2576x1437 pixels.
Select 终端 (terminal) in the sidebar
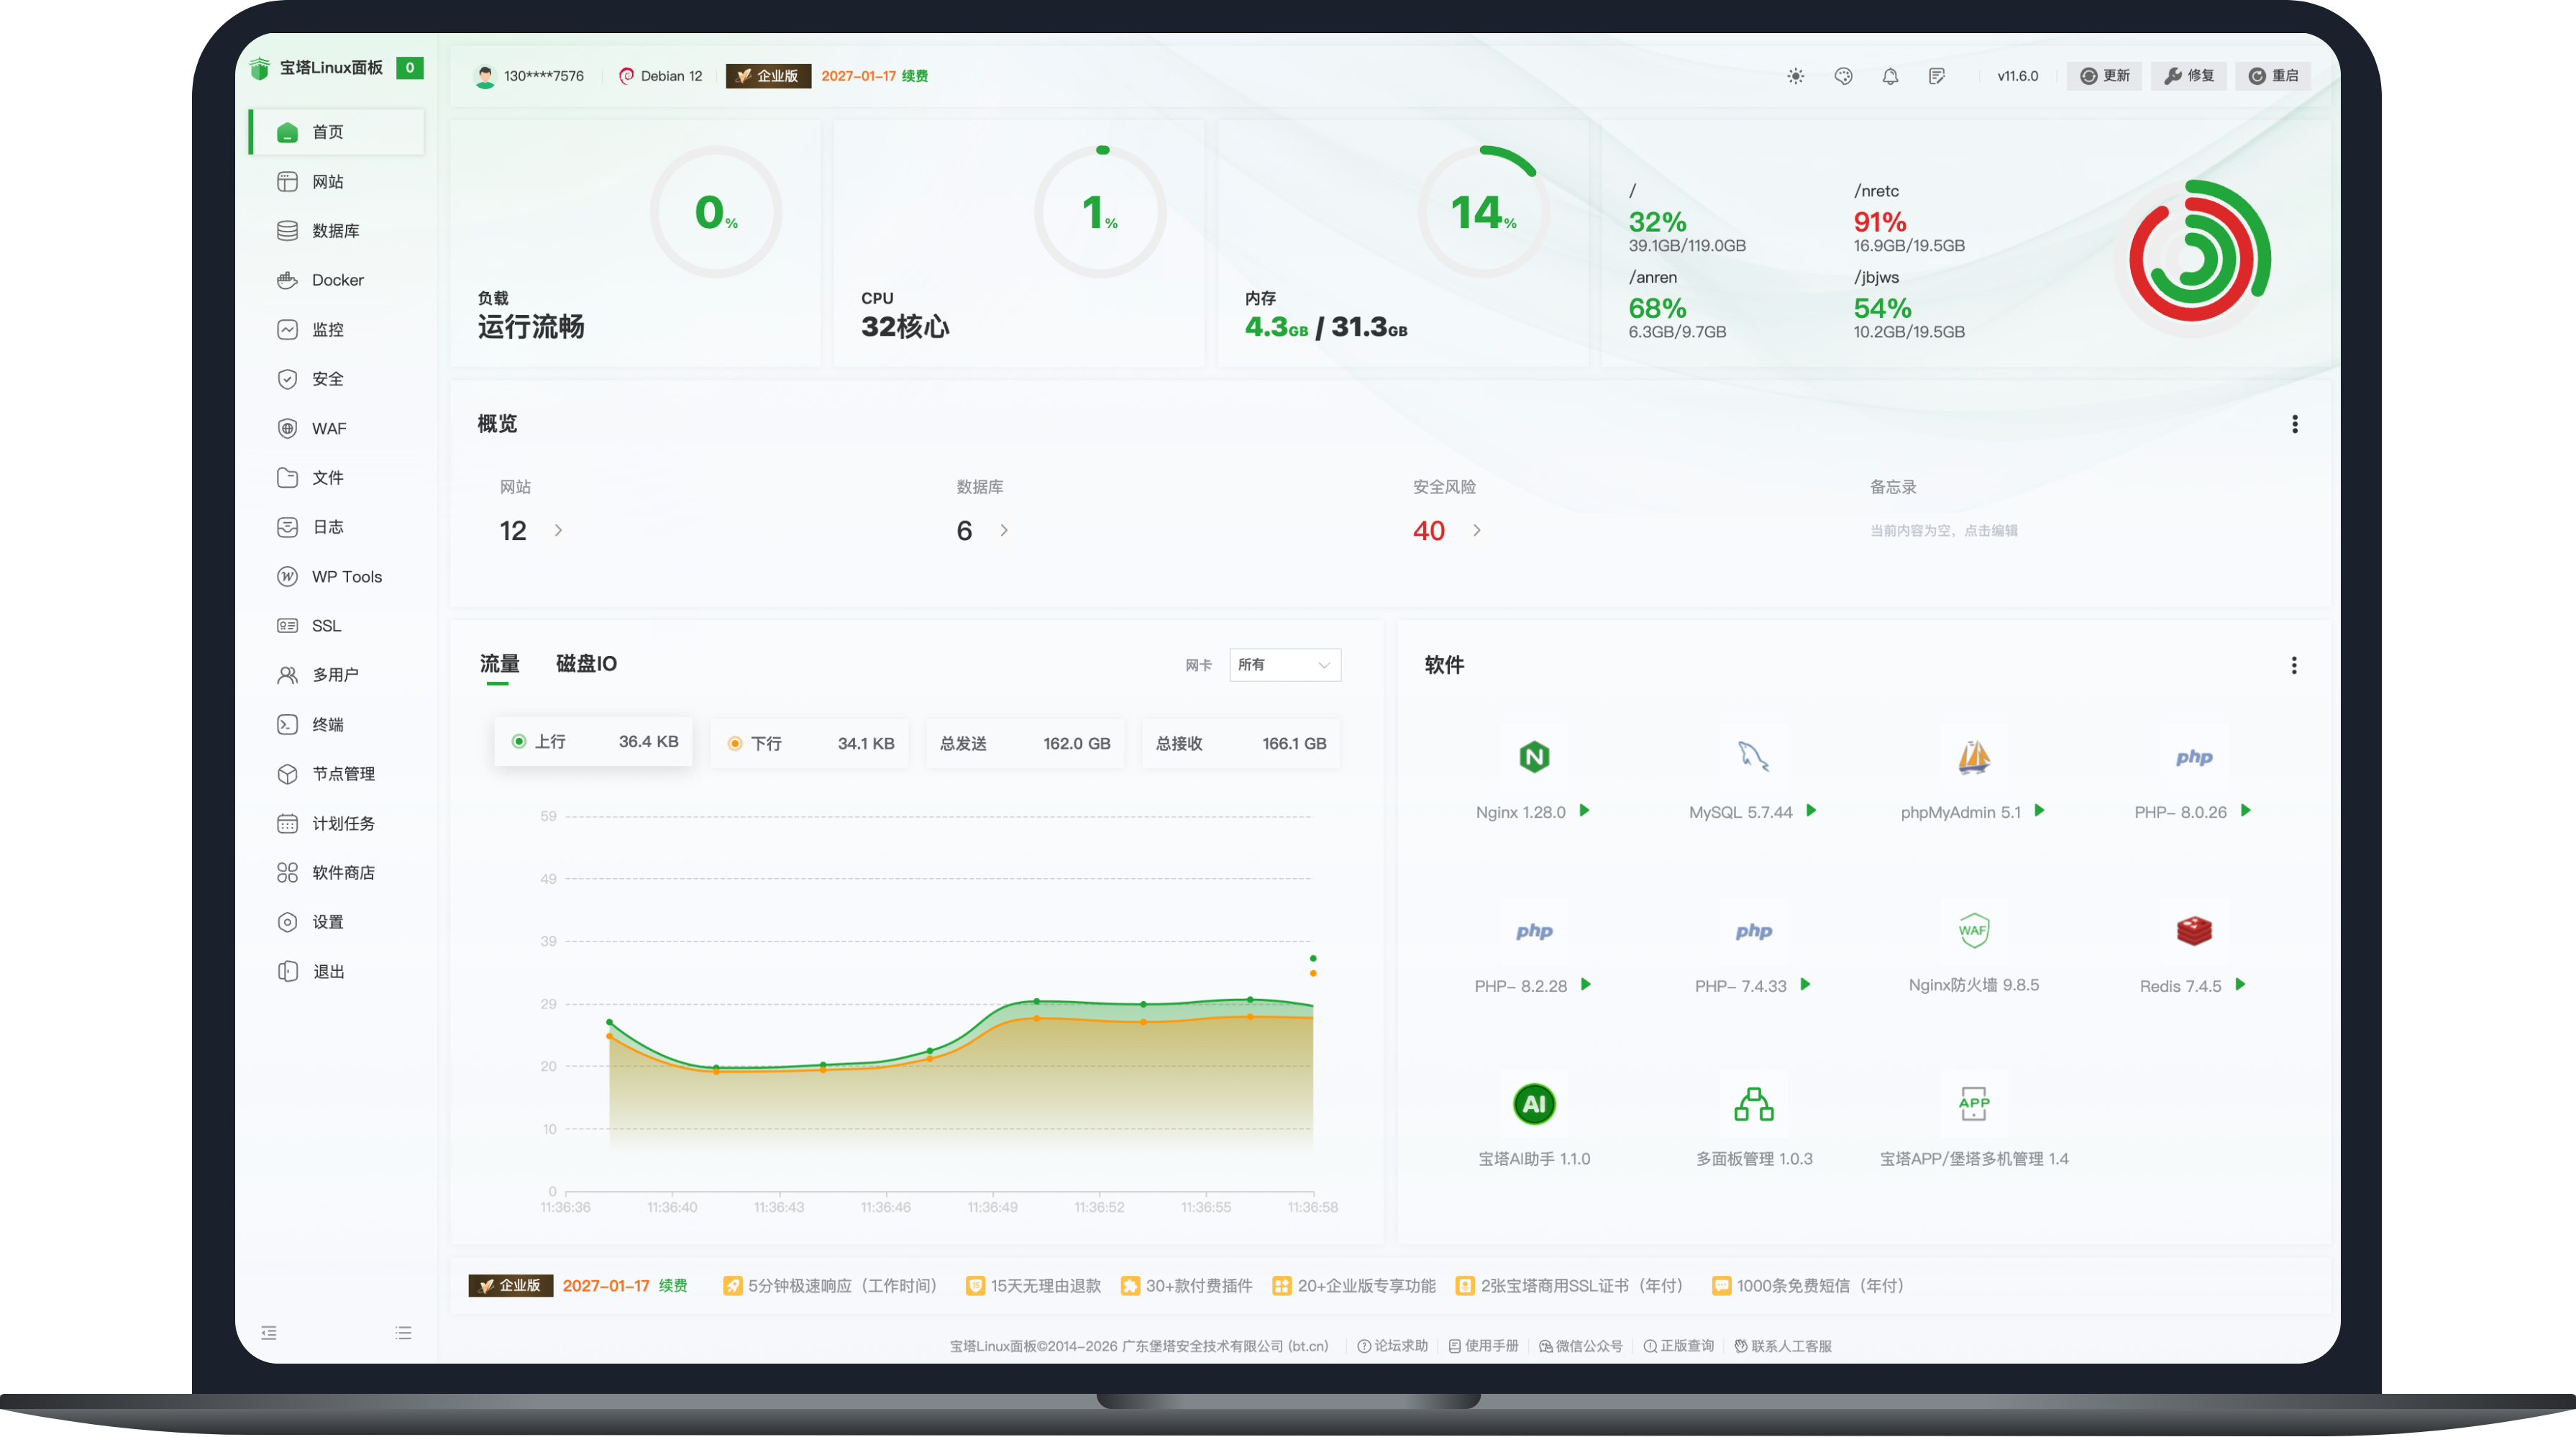click(x=328, y=724)
